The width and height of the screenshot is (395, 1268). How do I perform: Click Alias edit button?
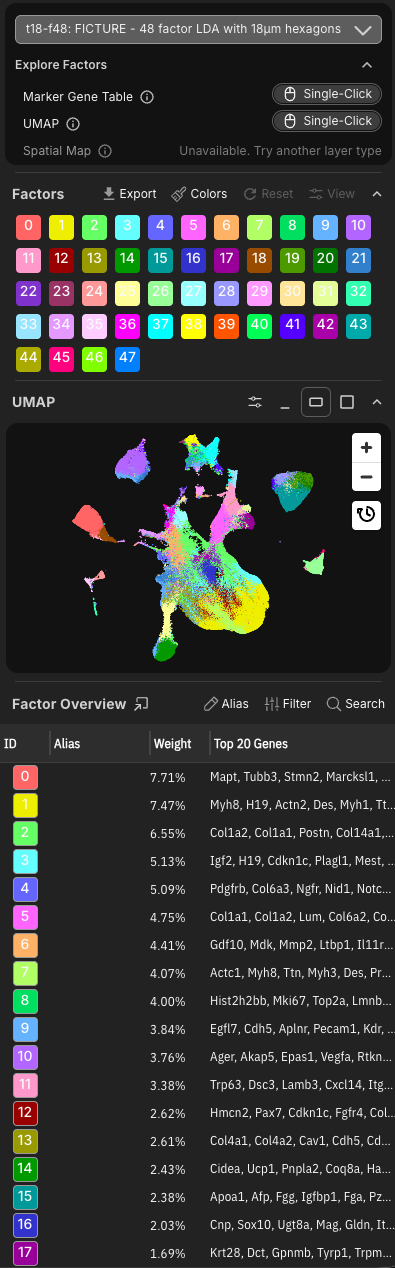point(226,704)
